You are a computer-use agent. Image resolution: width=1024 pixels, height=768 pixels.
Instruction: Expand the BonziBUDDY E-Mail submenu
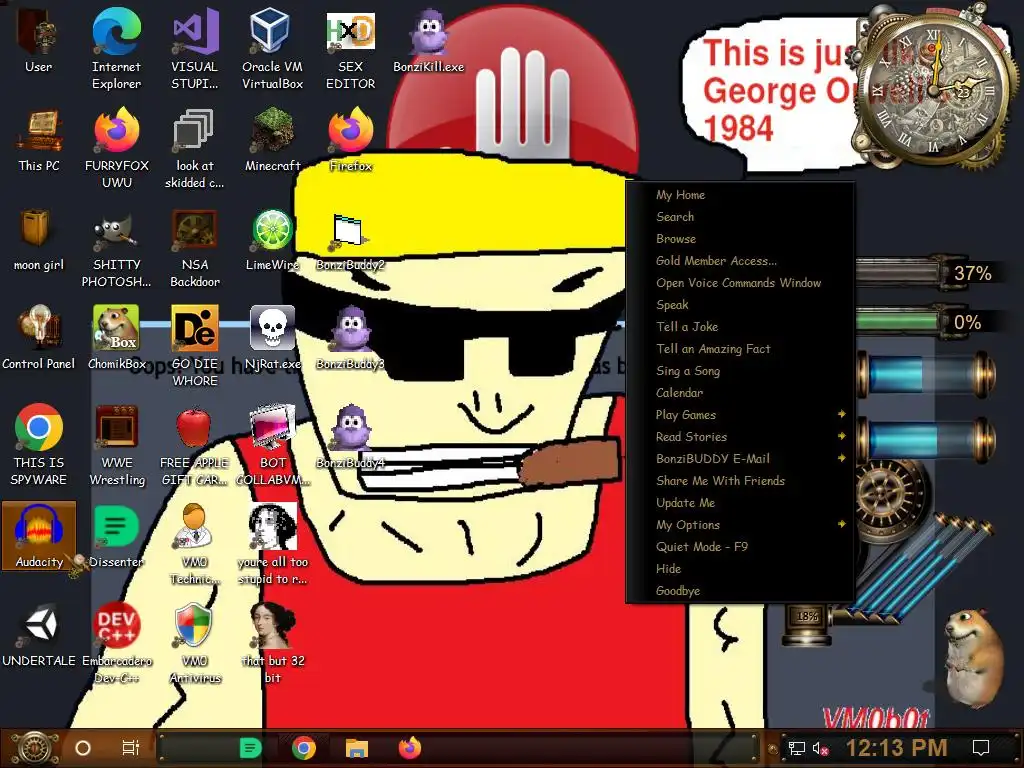click(x=741, y=458)
